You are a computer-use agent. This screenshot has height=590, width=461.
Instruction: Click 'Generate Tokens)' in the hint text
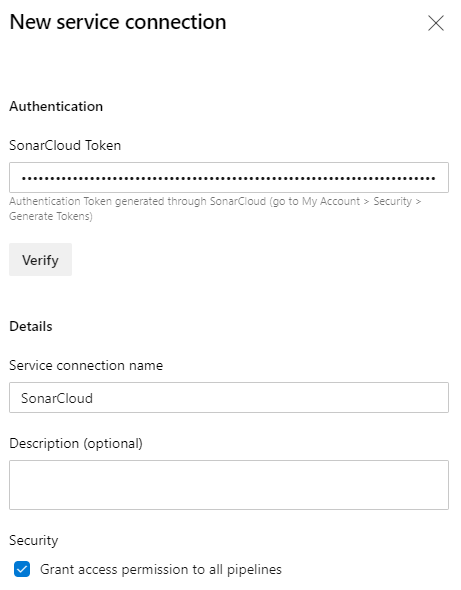pyautogui.click(x=51, y=216)
